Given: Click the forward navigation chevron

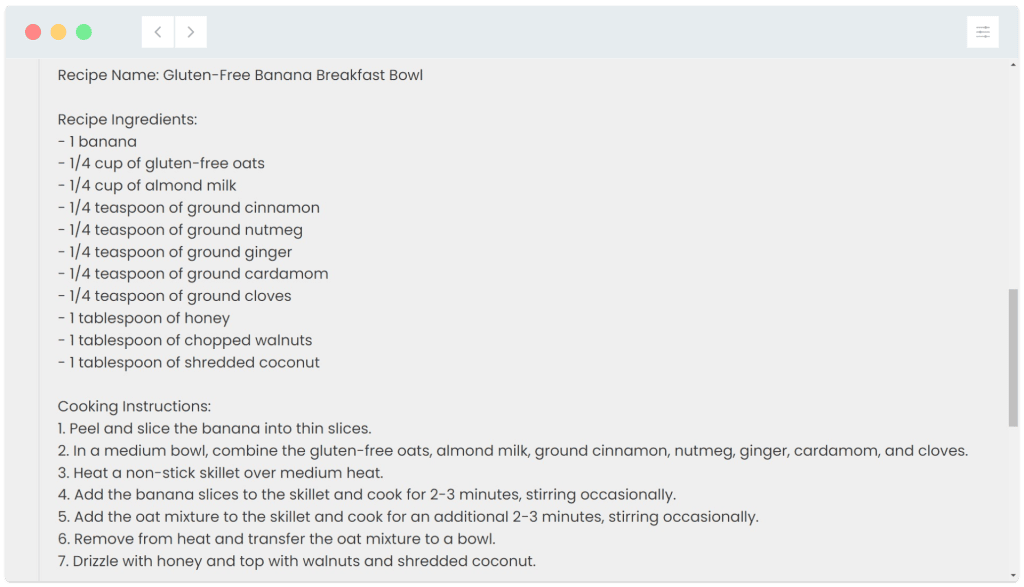Looking at the screenshot, I should coord(191,32).
